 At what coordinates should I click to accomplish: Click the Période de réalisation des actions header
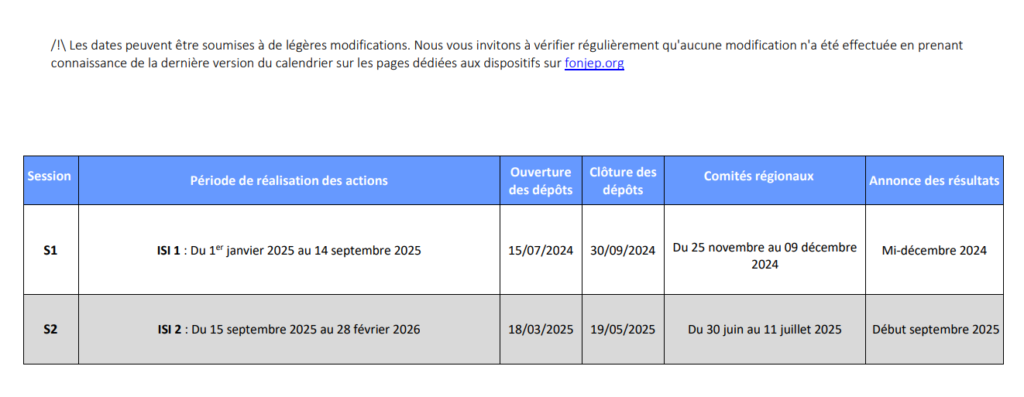tap(289, 180)
